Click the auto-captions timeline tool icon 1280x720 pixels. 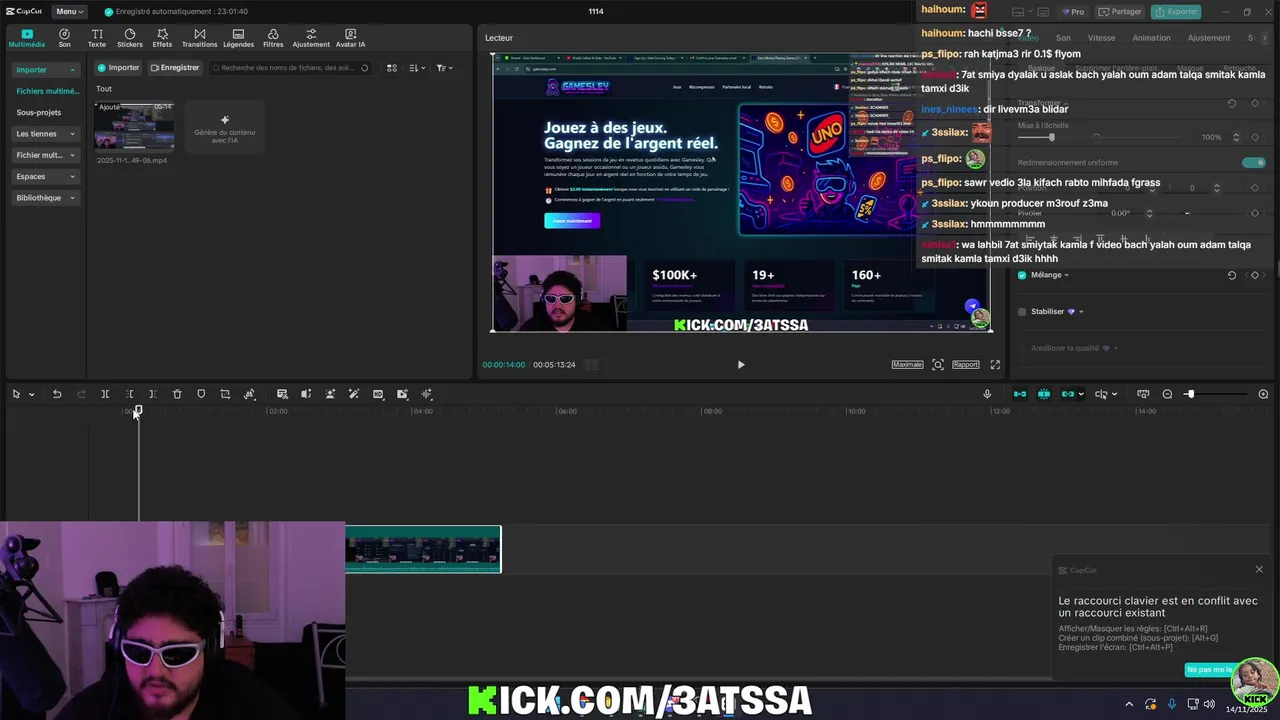pos(282,394)
